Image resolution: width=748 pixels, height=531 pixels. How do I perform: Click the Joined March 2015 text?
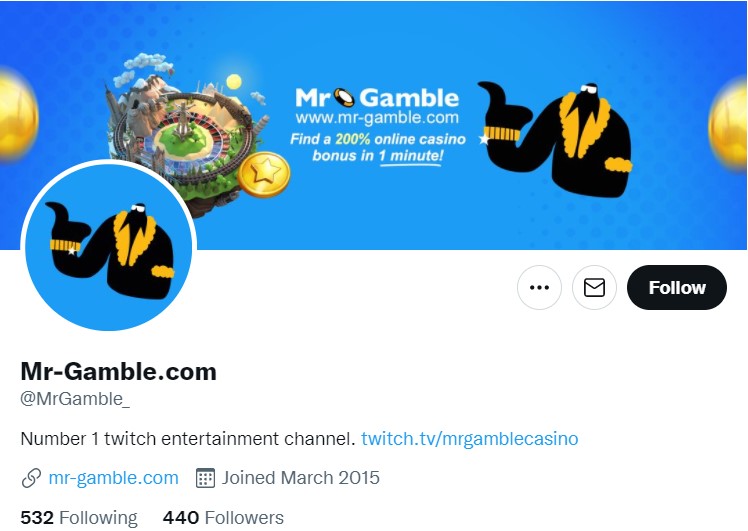coord(301,478)
